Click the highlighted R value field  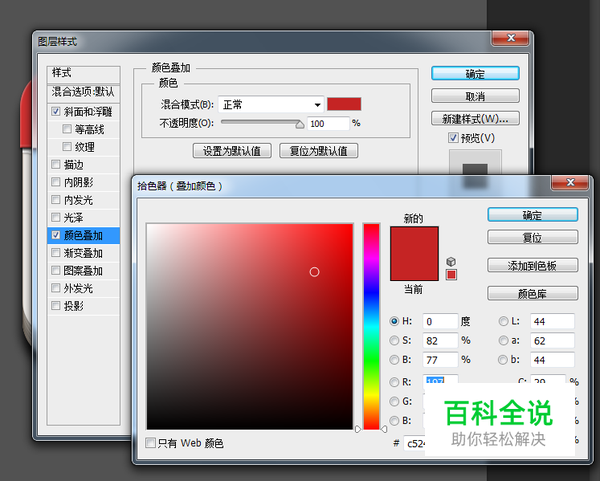(440, 380)
